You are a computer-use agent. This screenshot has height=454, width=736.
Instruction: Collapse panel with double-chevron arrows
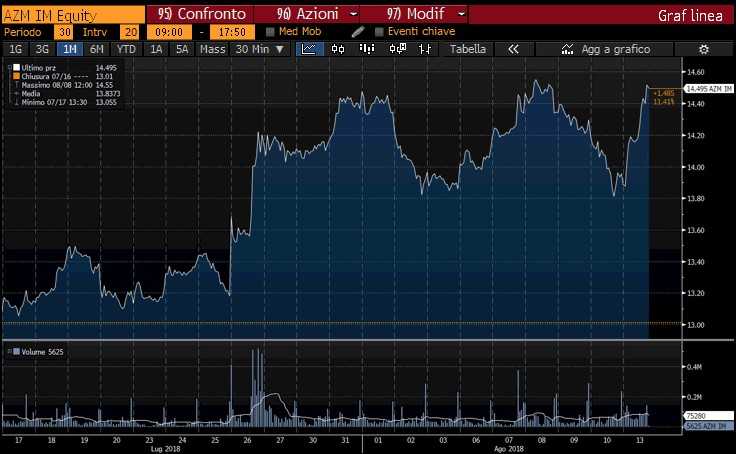(514, 49)
